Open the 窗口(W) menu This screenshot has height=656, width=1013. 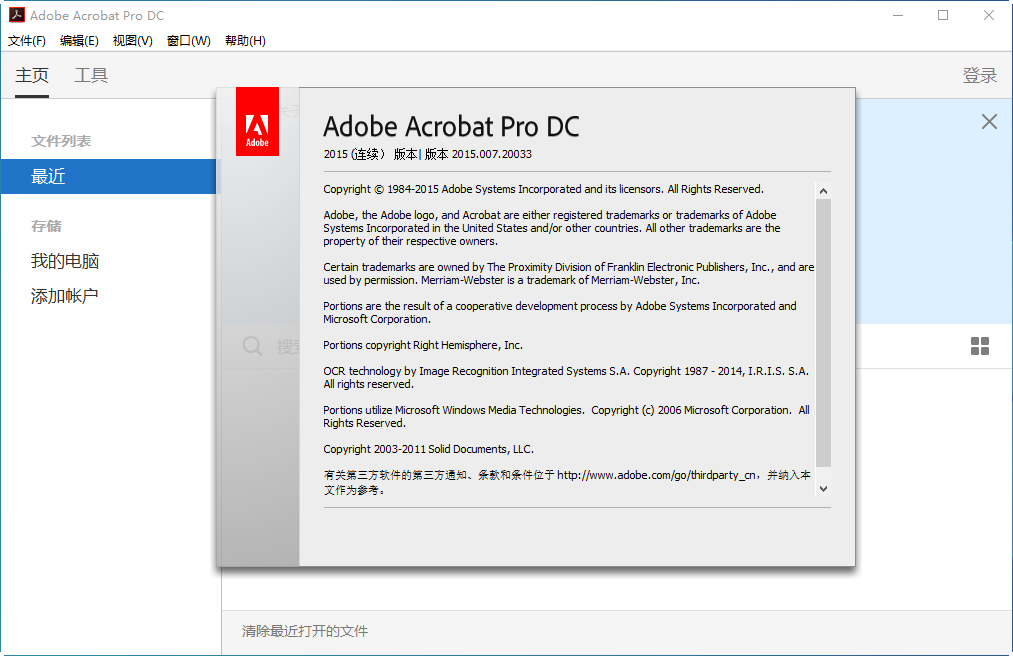[x=188, y=41]
